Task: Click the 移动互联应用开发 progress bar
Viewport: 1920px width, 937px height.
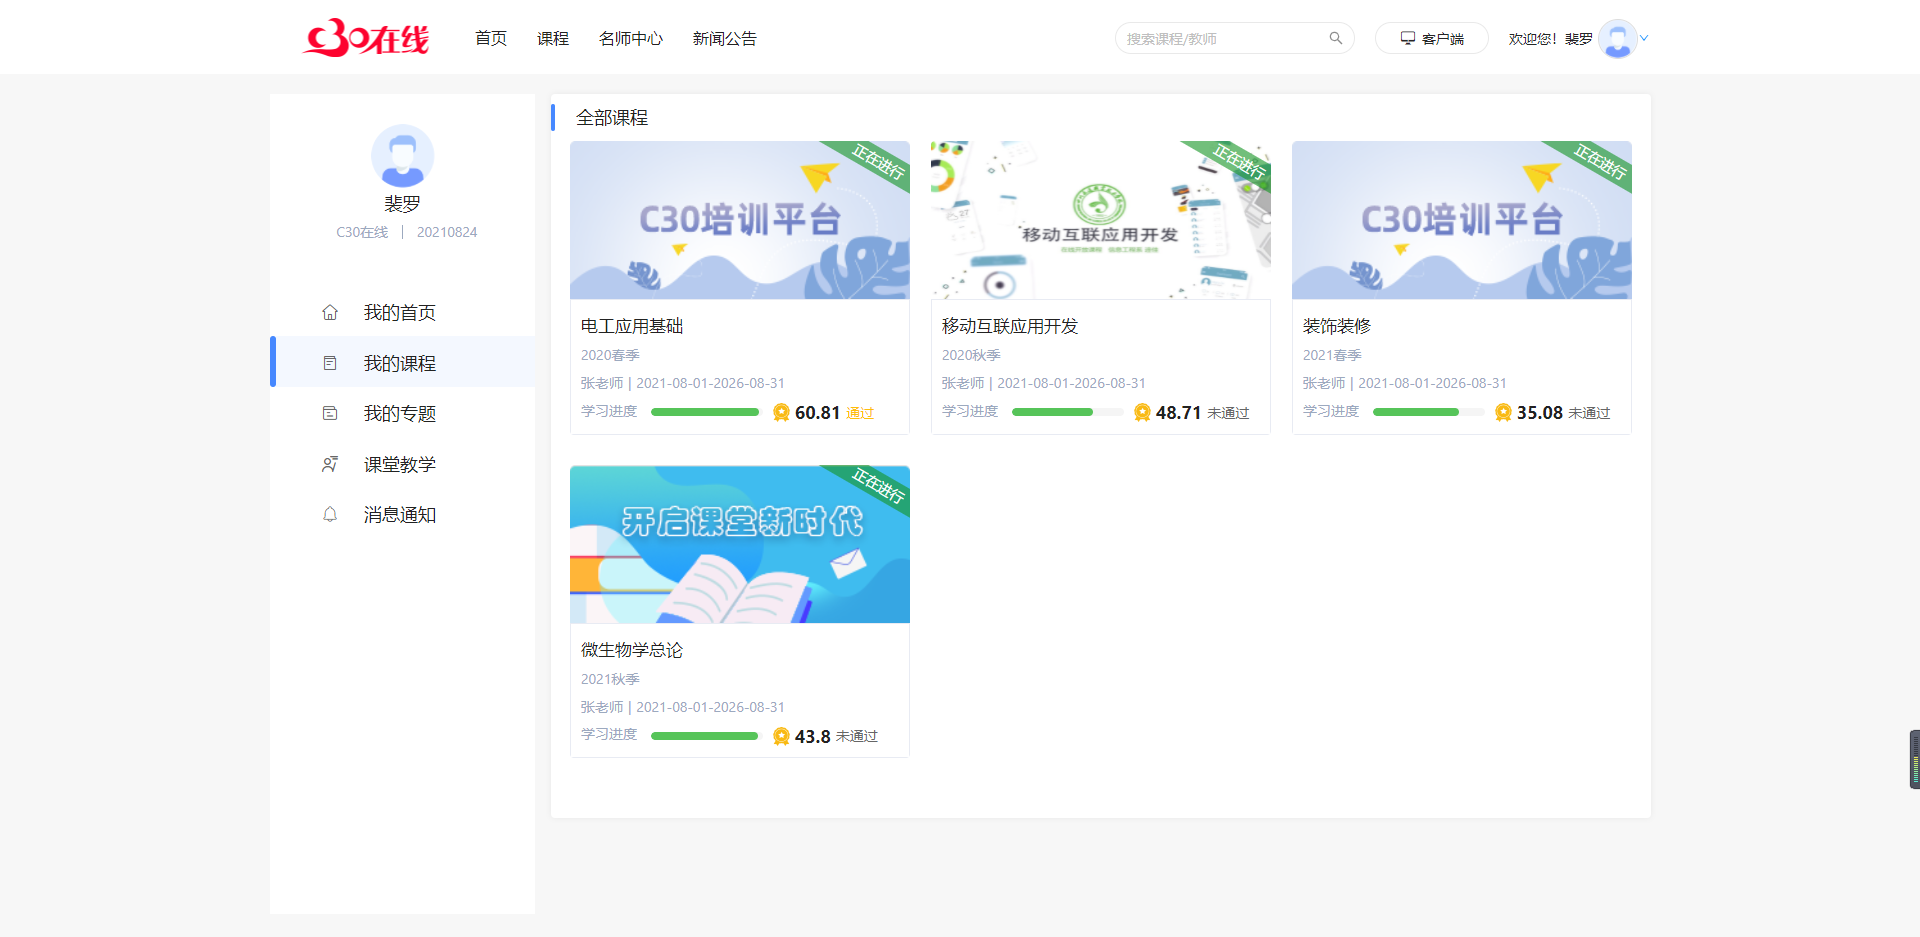Action: 1066,412
